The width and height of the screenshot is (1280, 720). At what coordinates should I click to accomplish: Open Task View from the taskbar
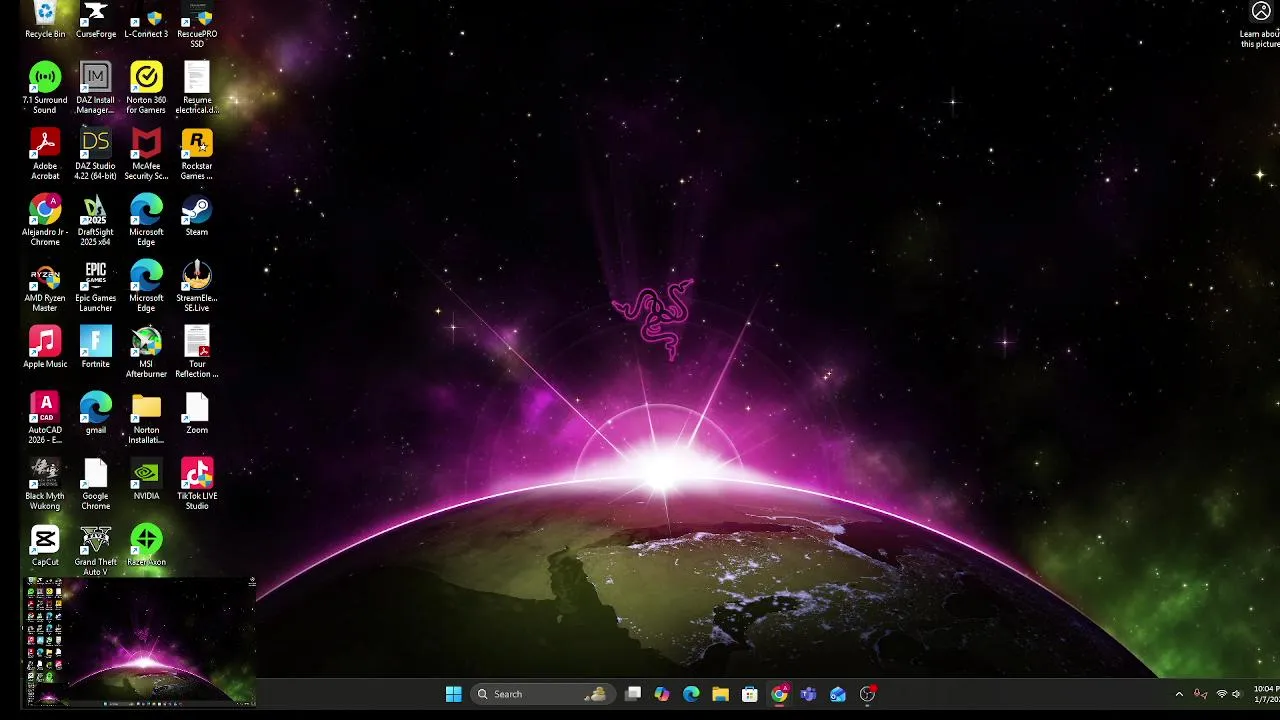click(x=633, y=694)
